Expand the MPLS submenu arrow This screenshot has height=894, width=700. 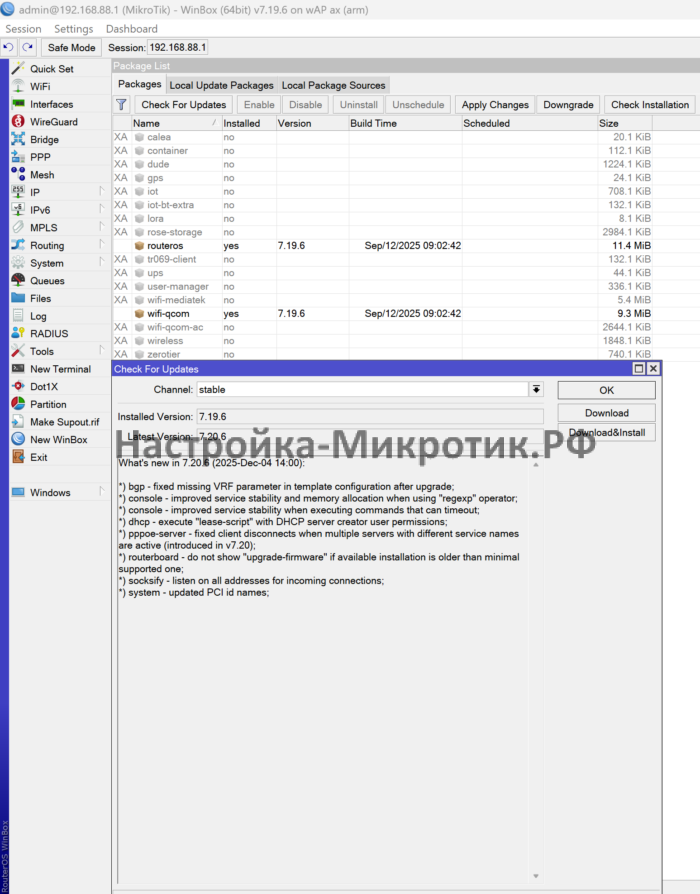tap(101, 227)
